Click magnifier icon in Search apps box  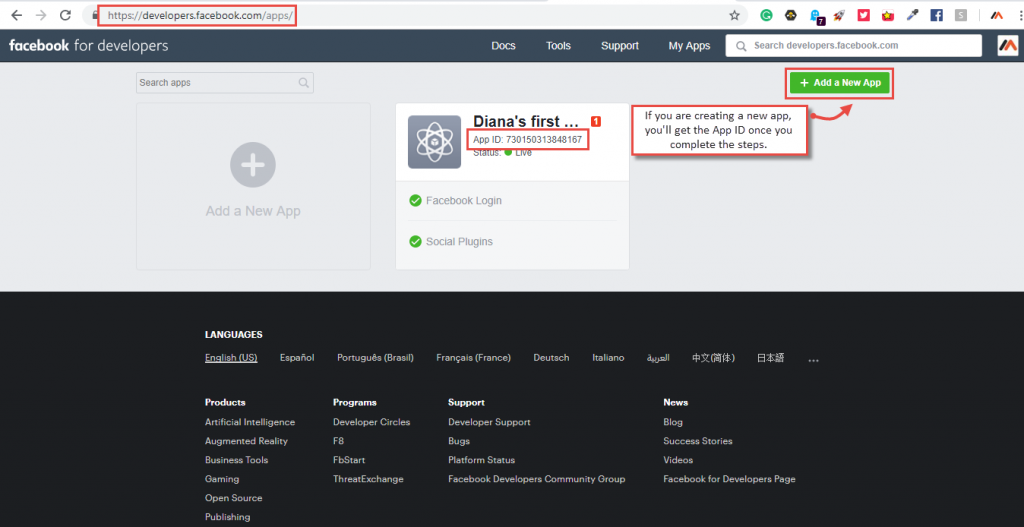click(x=304, y=83)
